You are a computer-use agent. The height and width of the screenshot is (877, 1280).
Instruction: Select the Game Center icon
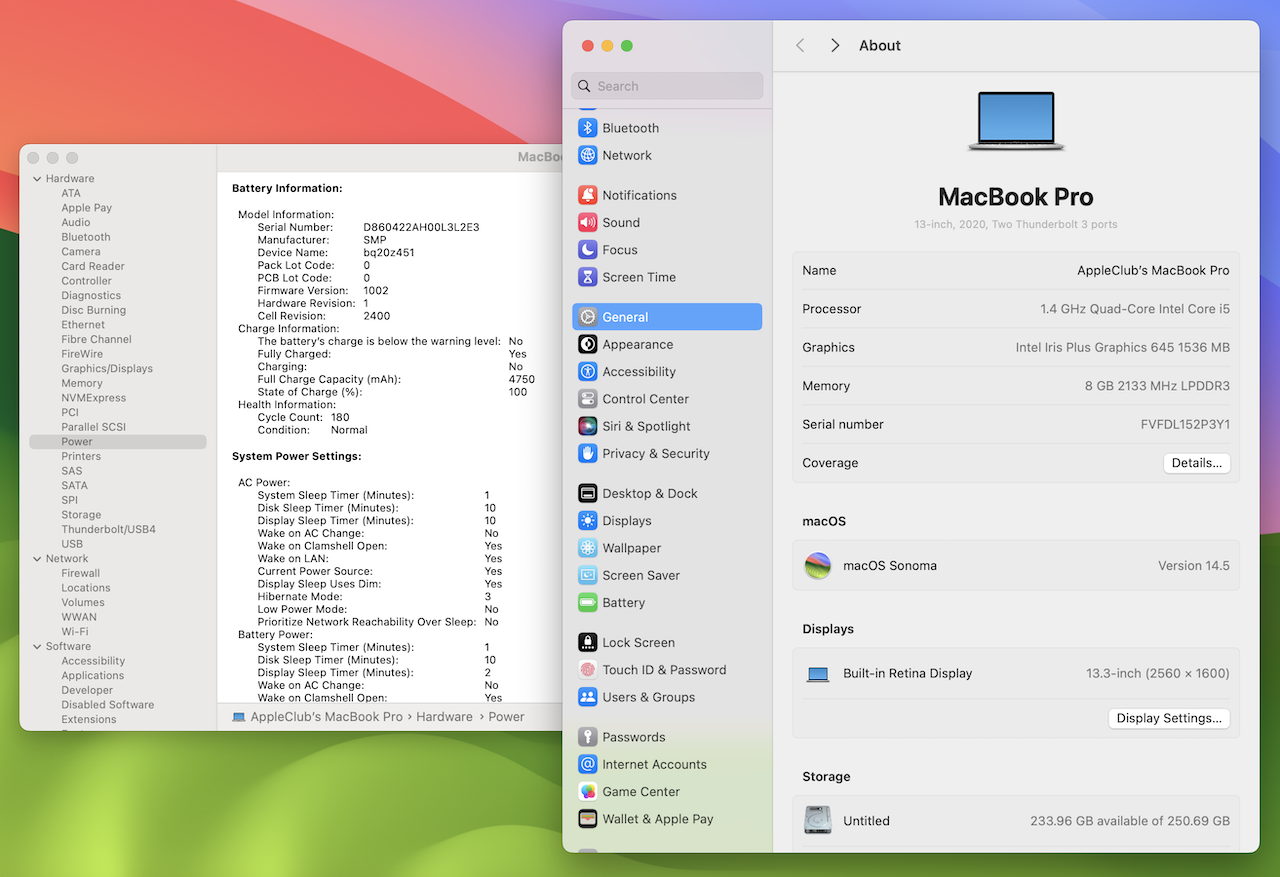coord(588,791)
